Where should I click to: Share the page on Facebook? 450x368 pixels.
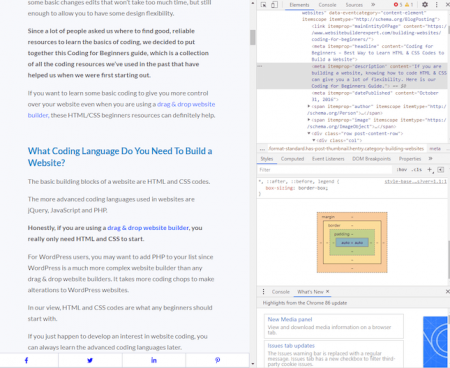[26, 360]
